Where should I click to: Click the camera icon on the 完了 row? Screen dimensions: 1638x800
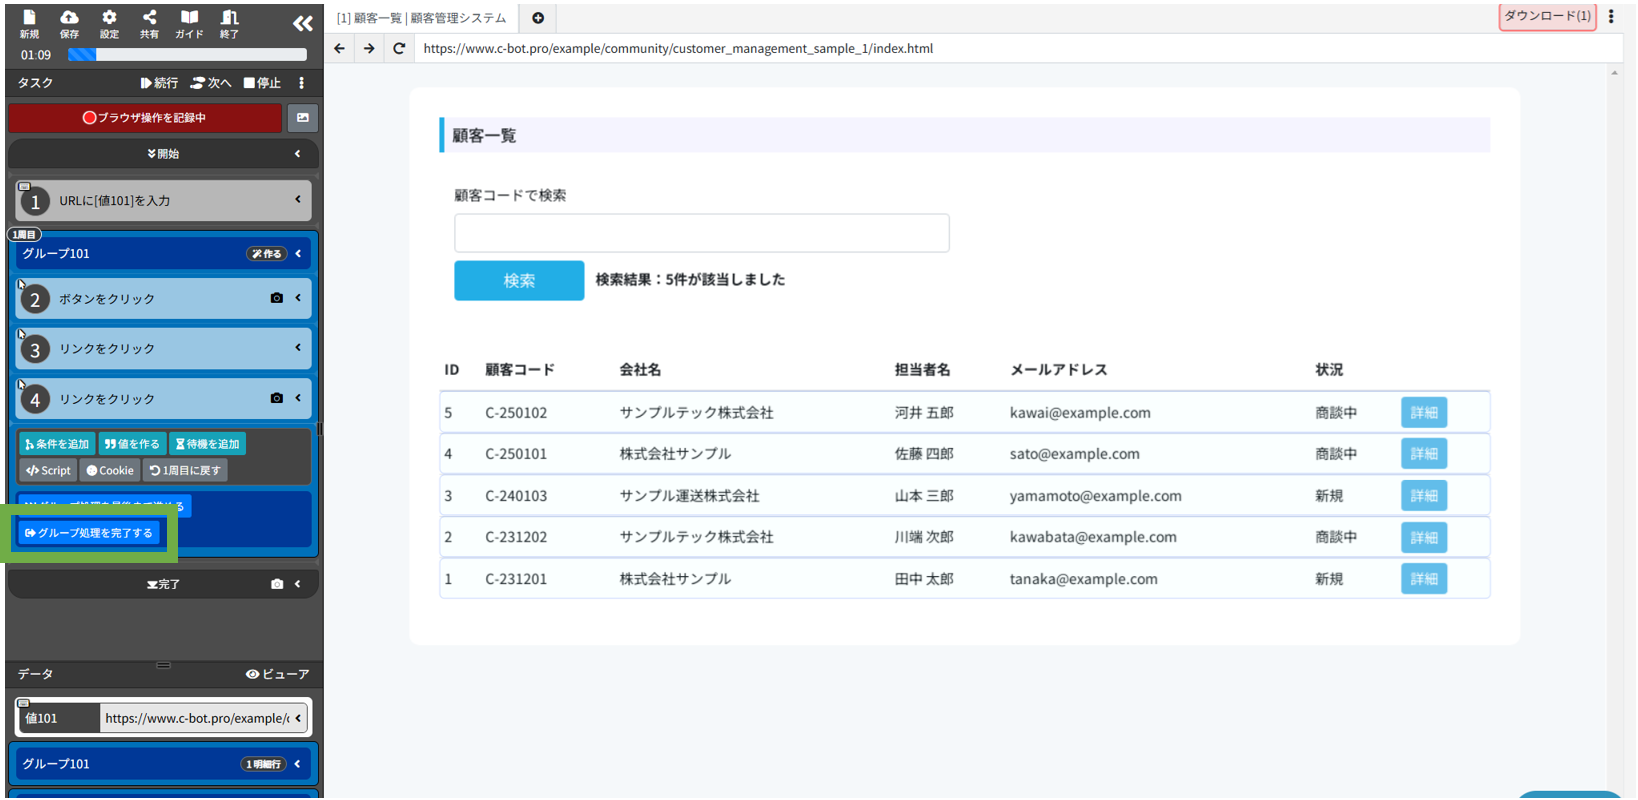[x=277, y=584]
